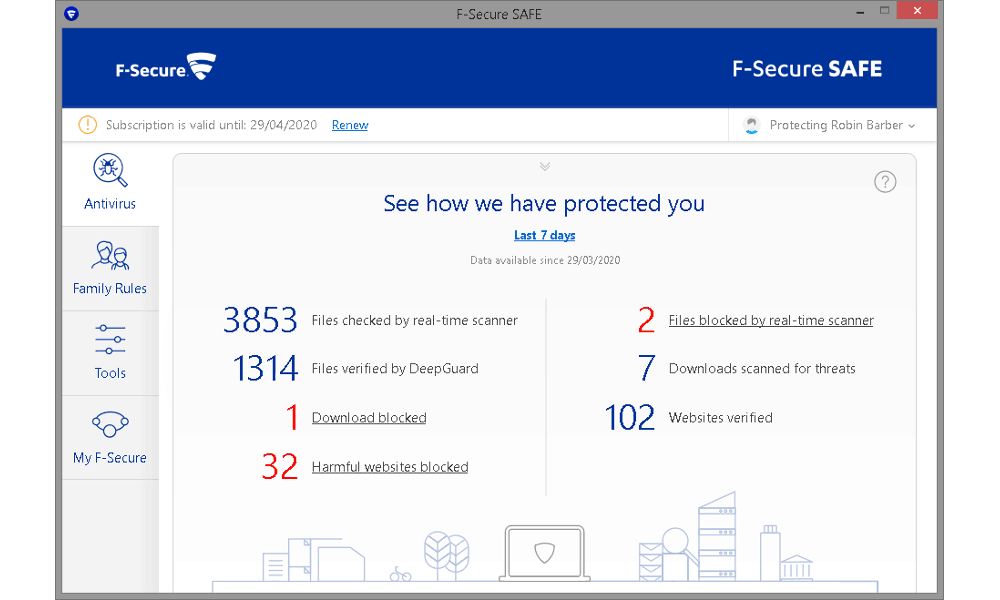Click the laptop shield illustration
The height and width of the screenshot is (600, 1000).
(x=544, y=553)
